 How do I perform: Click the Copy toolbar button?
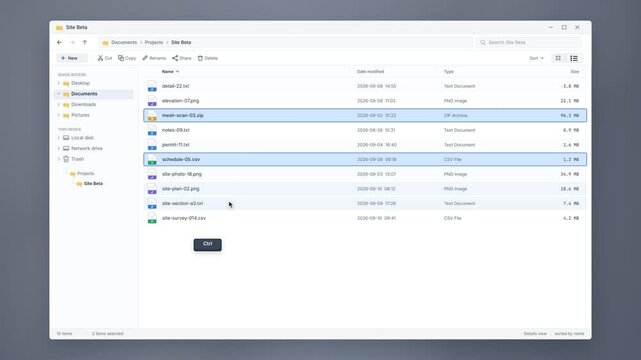[127, 58]
